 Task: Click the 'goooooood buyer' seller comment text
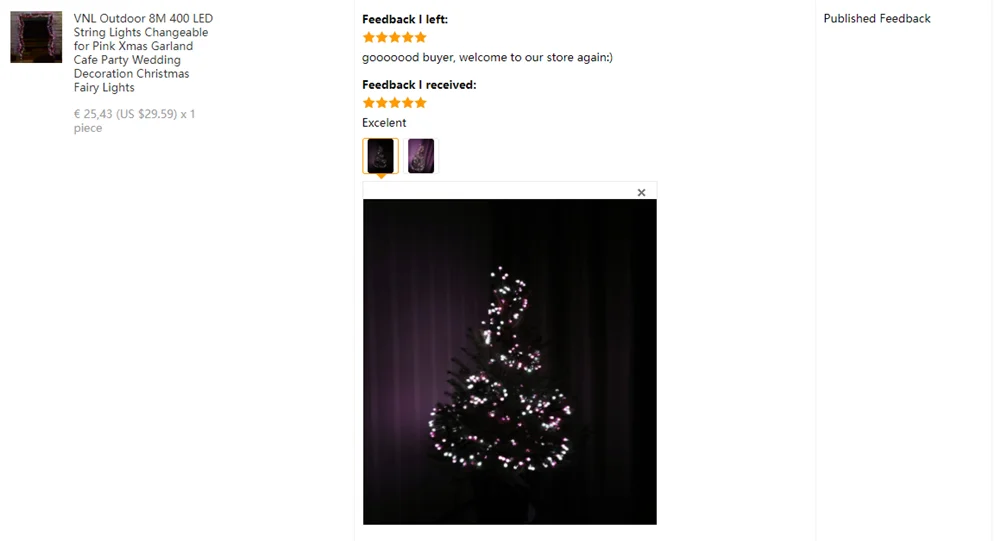487,57
